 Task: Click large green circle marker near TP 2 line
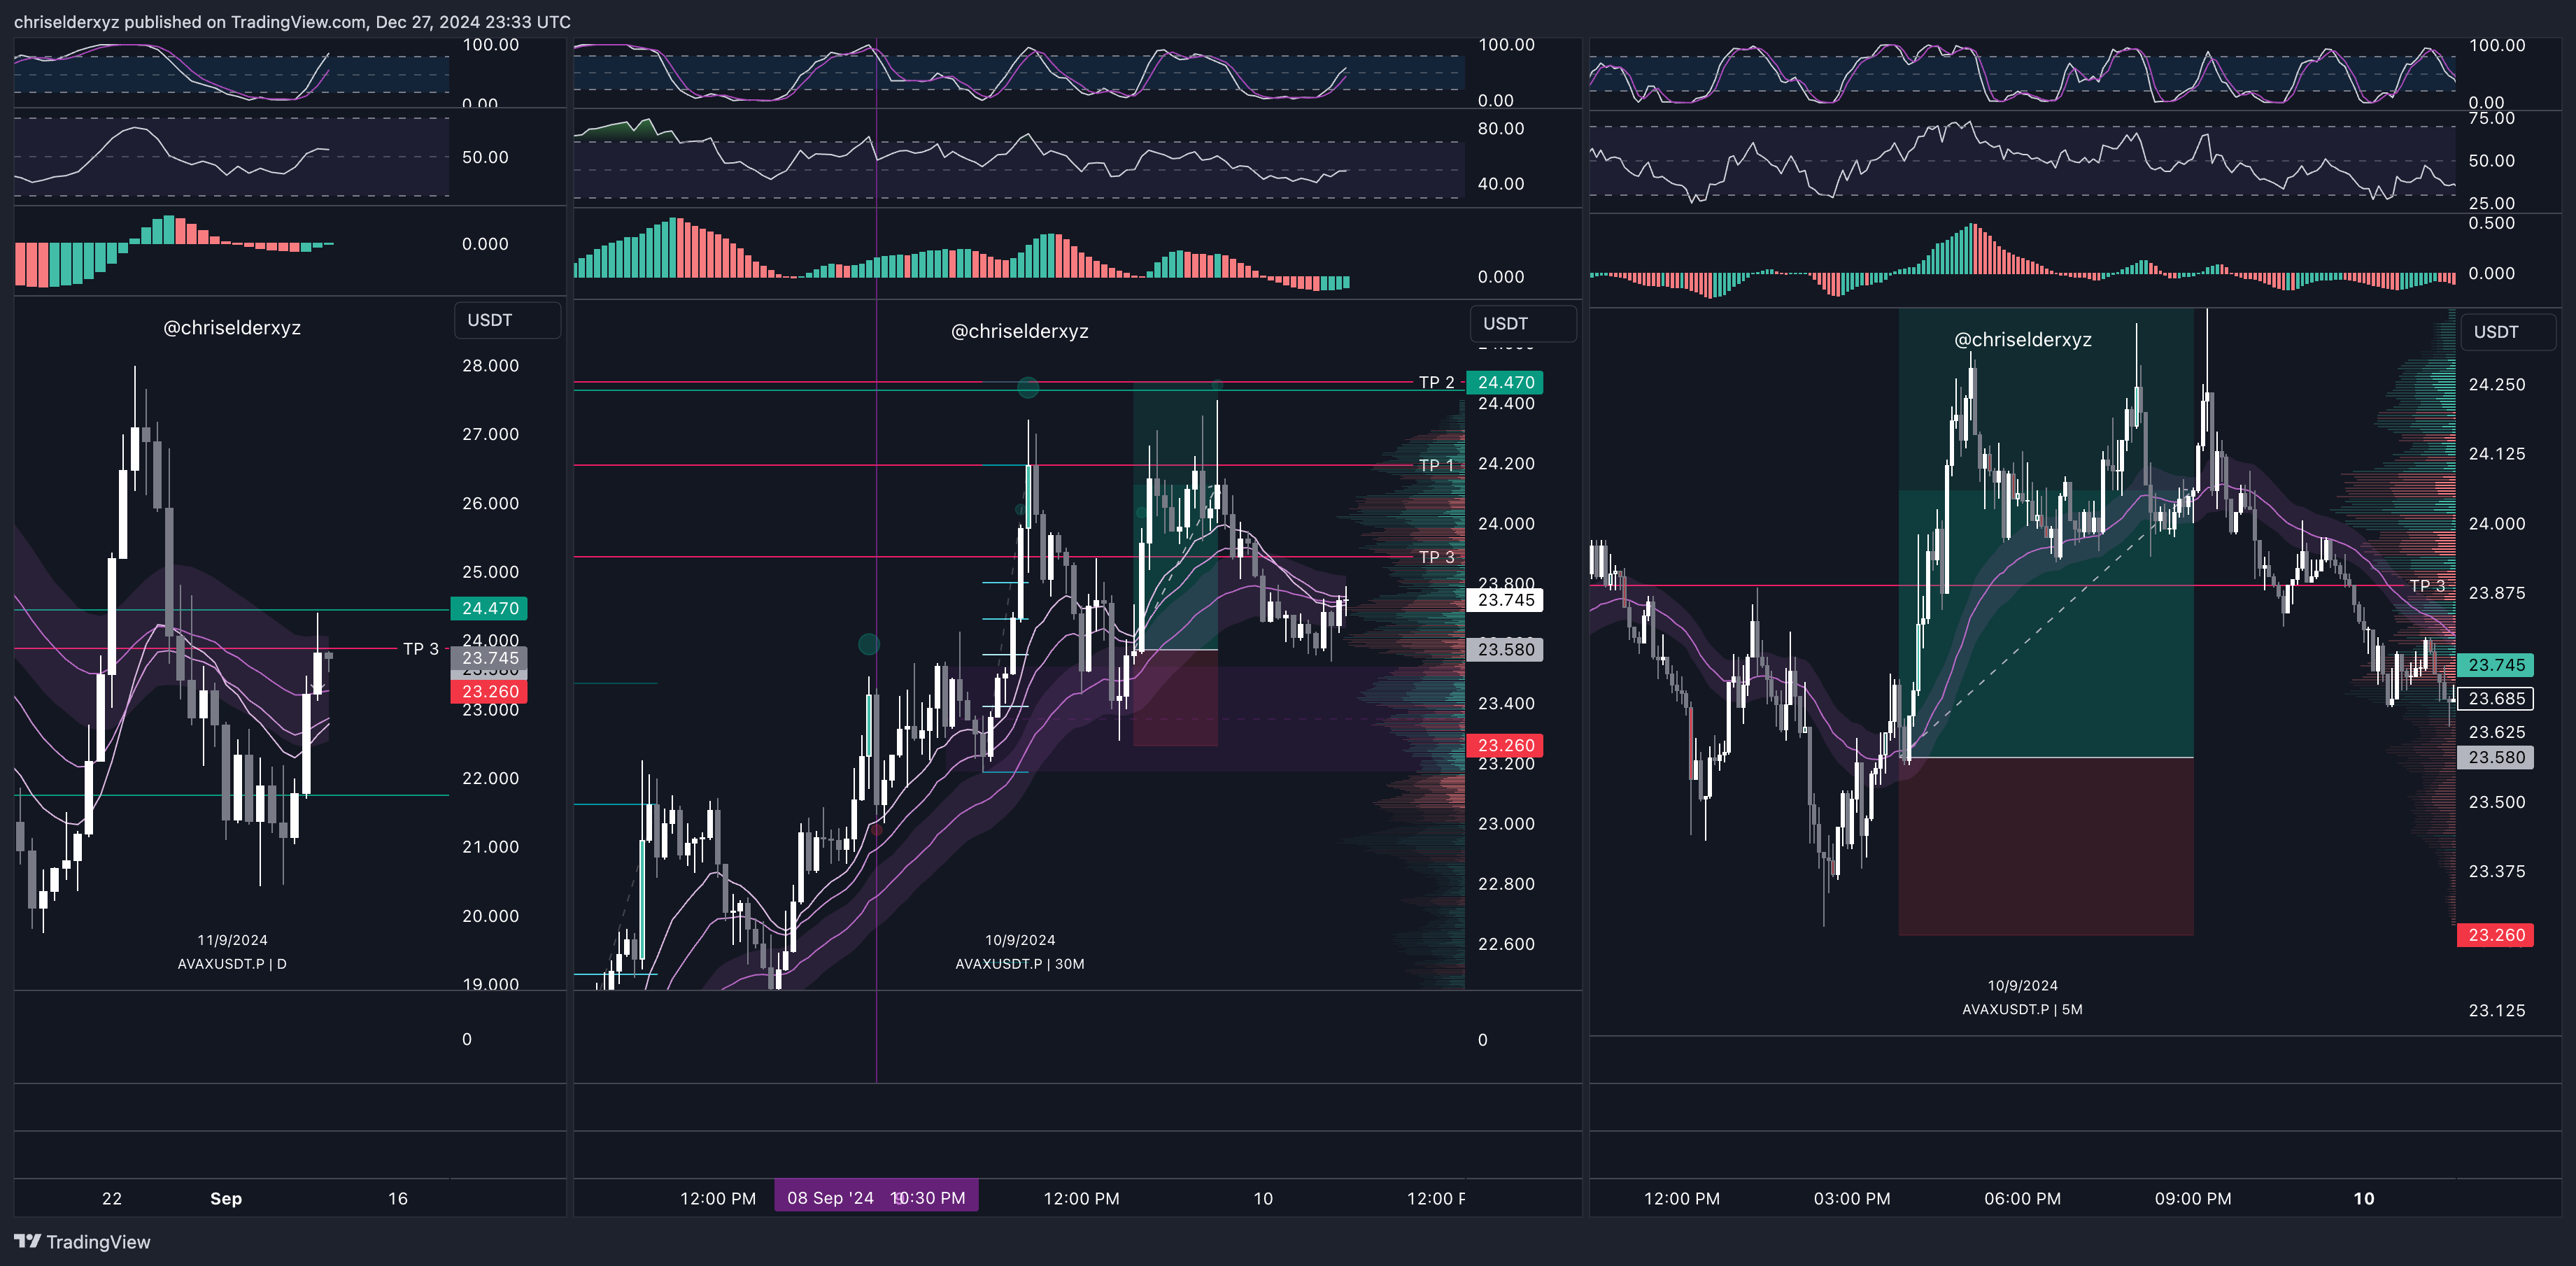1027,387
